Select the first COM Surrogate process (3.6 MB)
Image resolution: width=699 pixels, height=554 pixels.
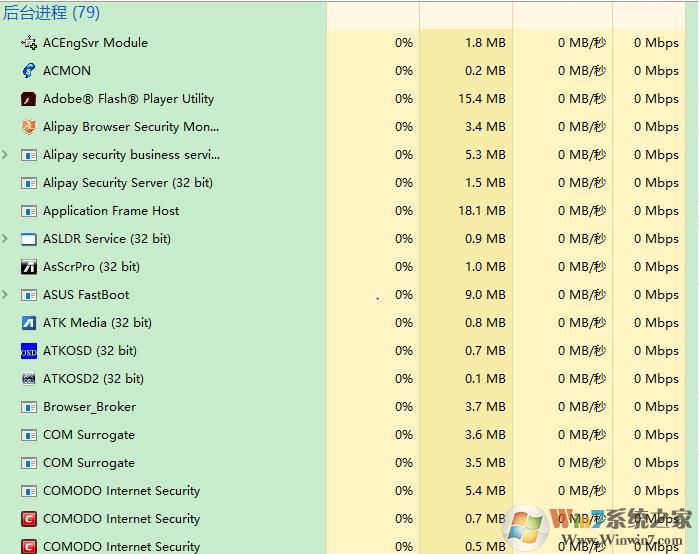88,435
